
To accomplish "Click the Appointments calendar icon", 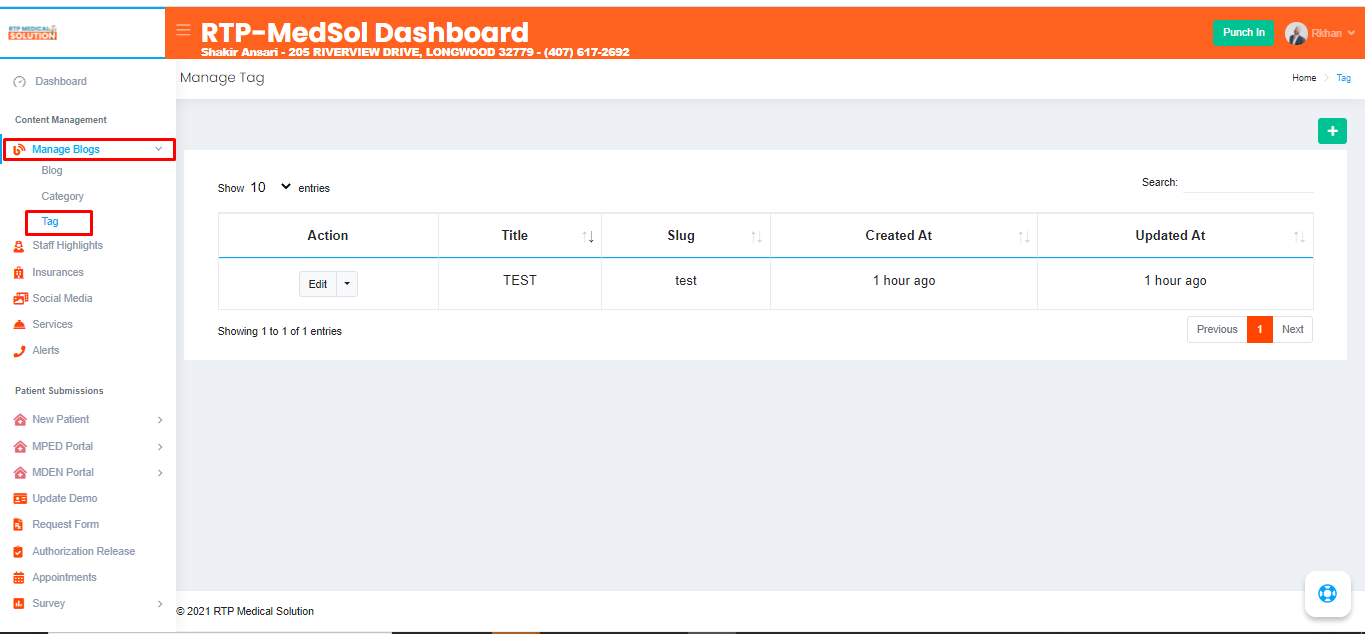I will [x=19, y=577].
